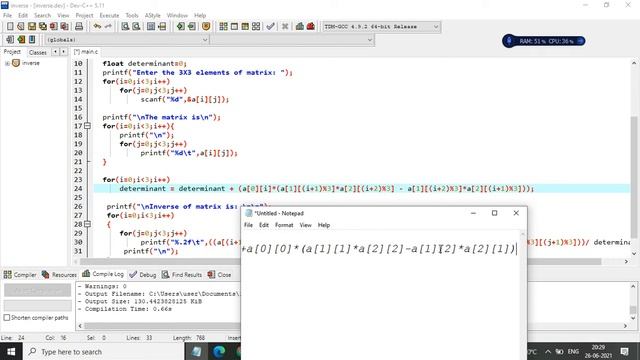
Task: Click the Undo arrow icon
Action: tap(97, 27)
